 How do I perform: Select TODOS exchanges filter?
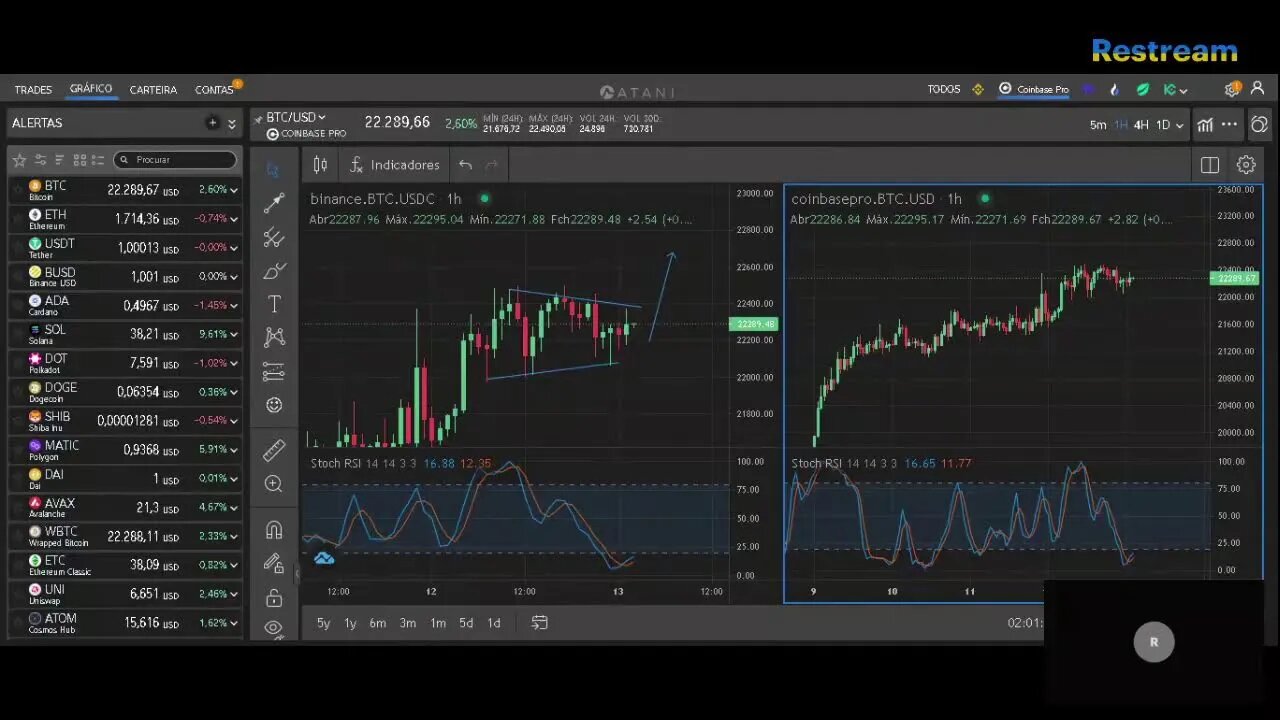coord(944,89)
